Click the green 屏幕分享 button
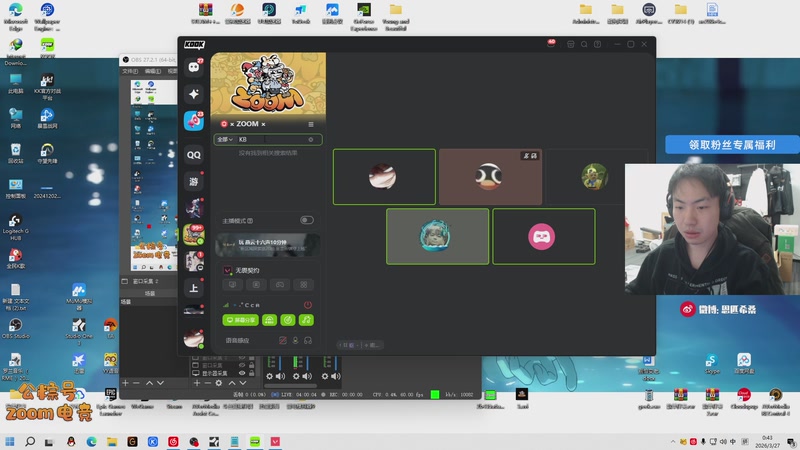The image size is (800, 450). pos(240,320)
